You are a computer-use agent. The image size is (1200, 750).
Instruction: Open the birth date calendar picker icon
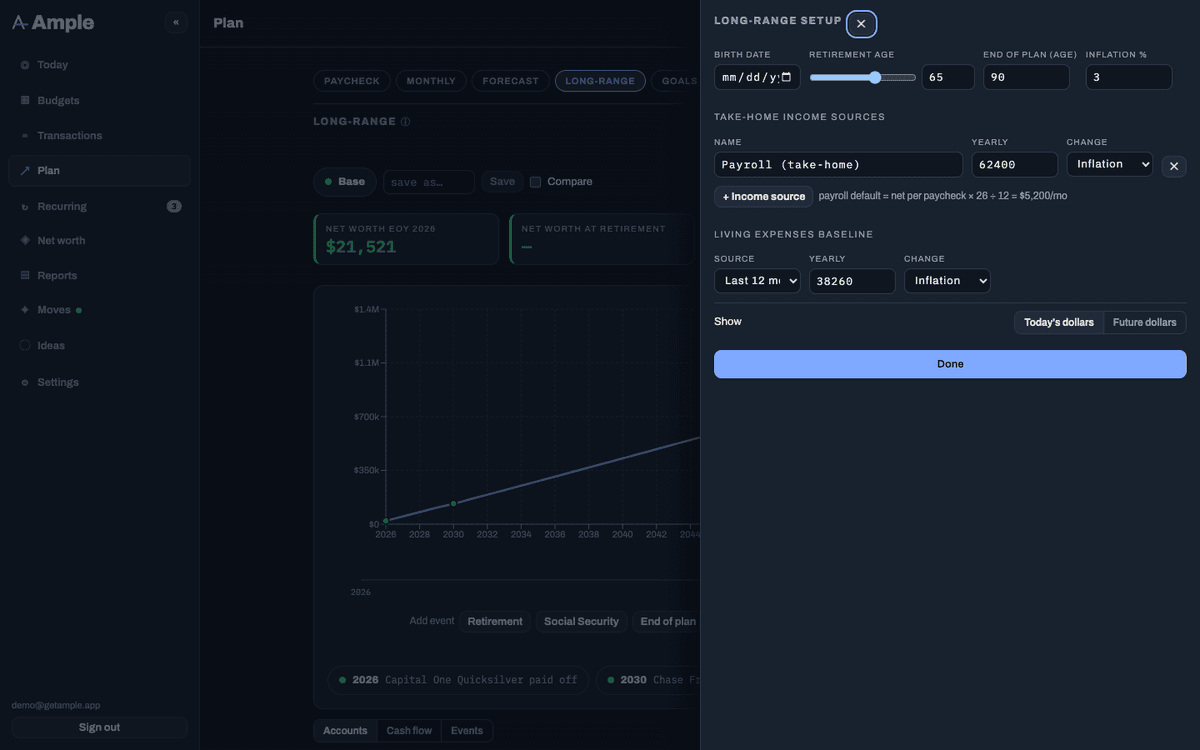tap(786, 77)
